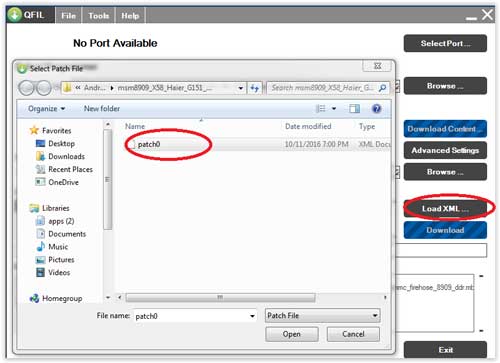Sort by the Type column header
The width and height of the screenshot is (500, 363).
[x=367, y=126]
